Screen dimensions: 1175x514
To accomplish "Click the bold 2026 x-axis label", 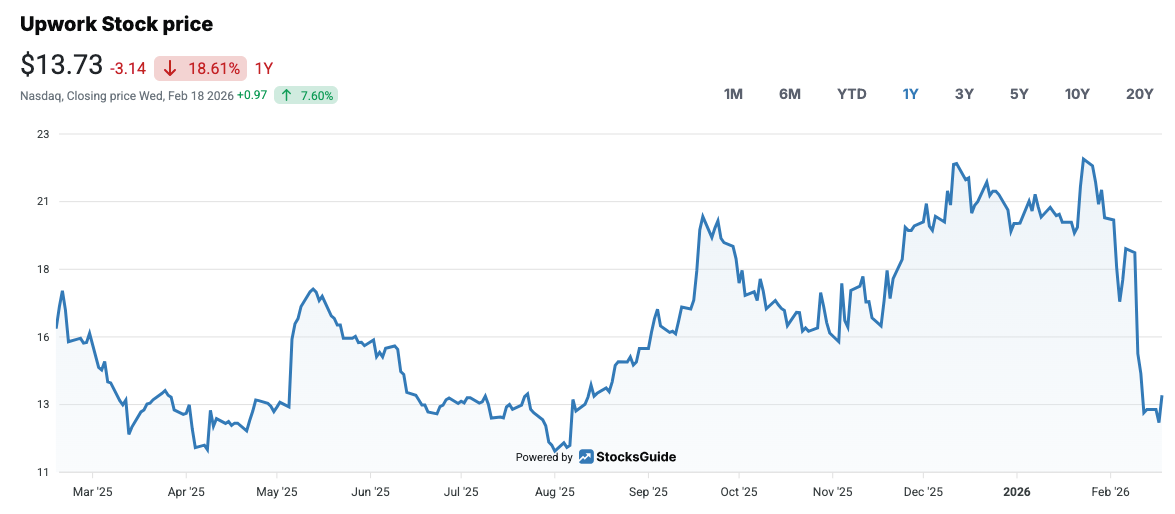I will tap(1017, 492).
